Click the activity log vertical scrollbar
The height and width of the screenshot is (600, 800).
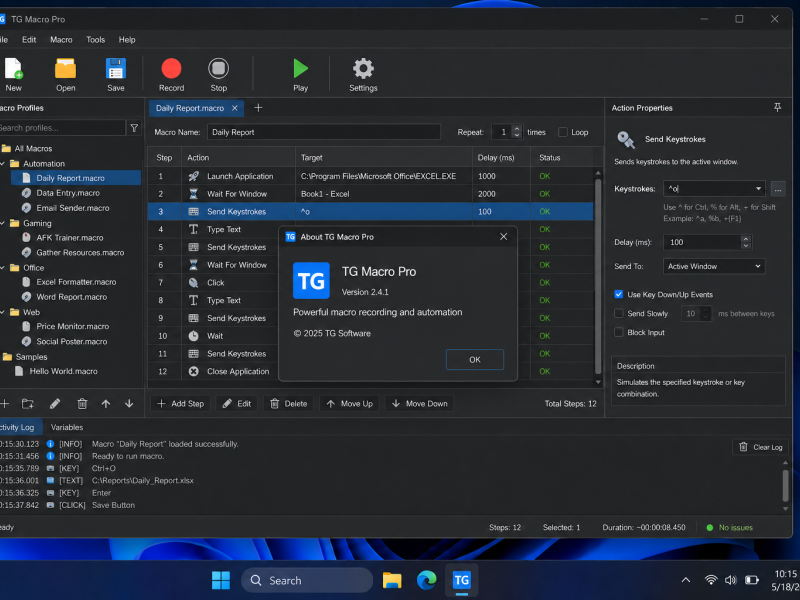pyautogui.click(x=785, y=485)
